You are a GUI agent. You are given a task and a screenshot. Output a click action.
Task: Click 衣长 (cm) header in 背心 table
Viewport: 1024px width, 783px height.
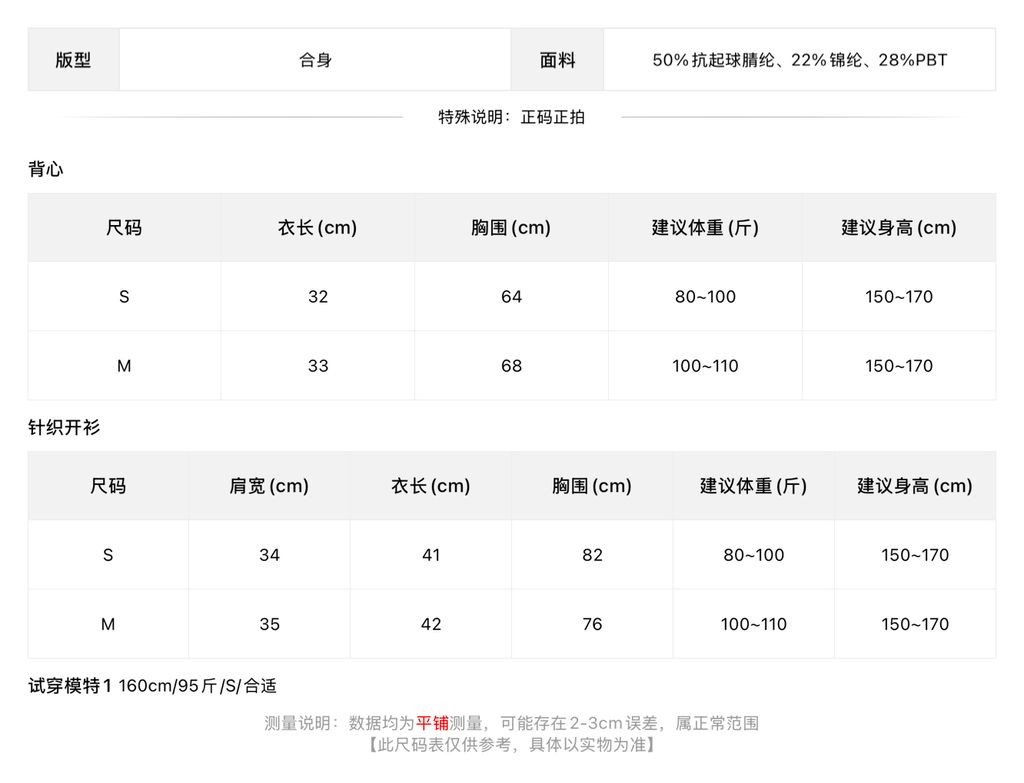(x=317, y=227)
